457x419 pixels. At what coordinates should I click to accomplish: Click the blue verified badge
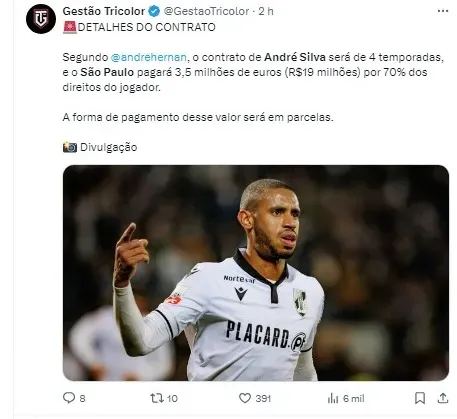(x=154, y=11)
